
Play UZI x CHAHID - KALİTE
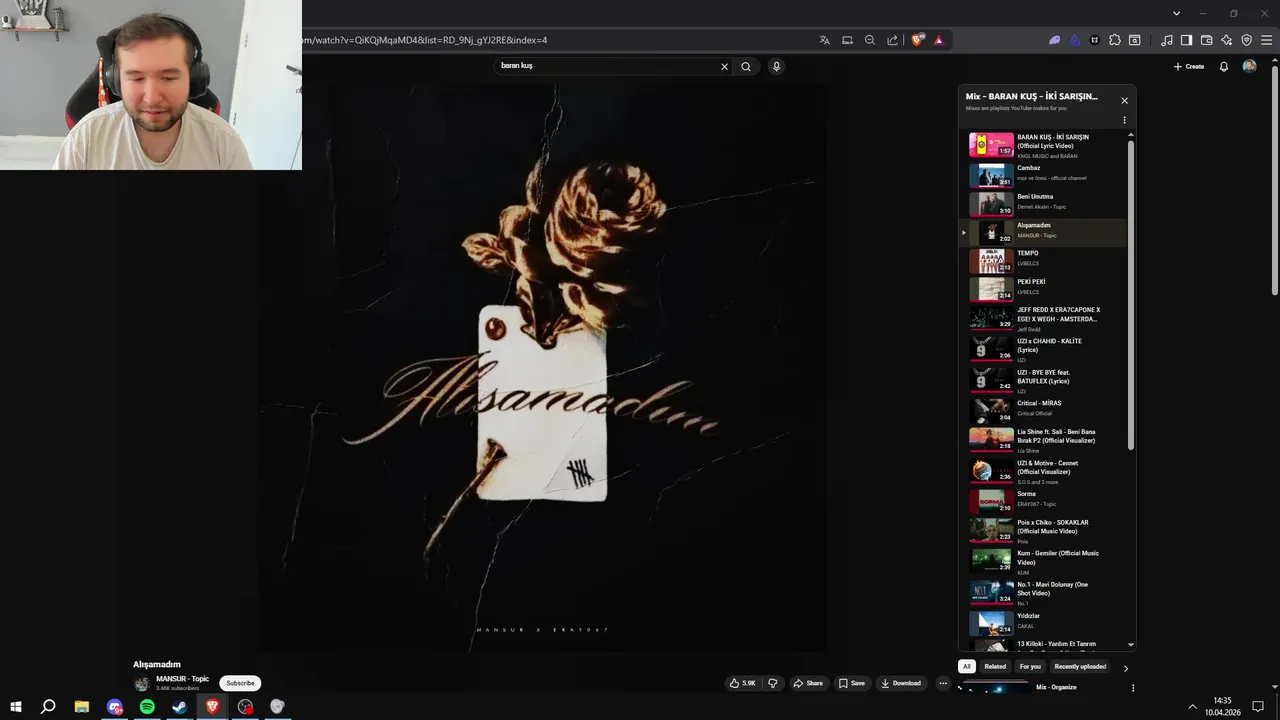[1043, 350]
